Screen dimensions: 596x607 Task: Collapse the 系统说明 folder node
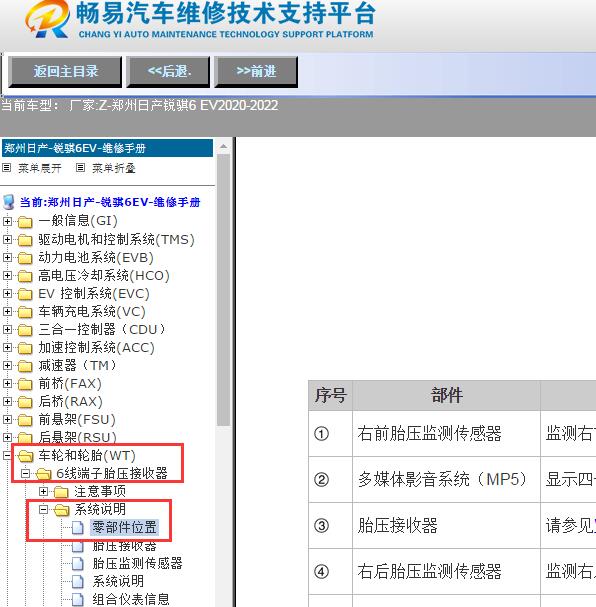(43, 509)
